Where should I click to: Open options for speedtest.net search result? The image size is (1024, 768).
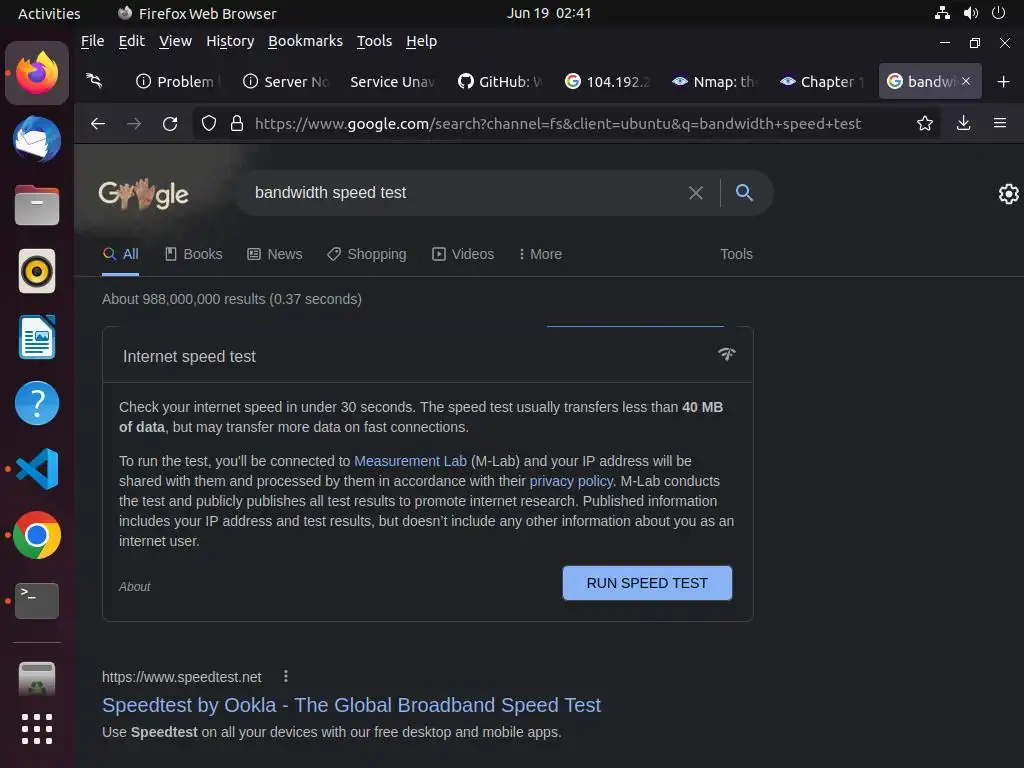285,677
